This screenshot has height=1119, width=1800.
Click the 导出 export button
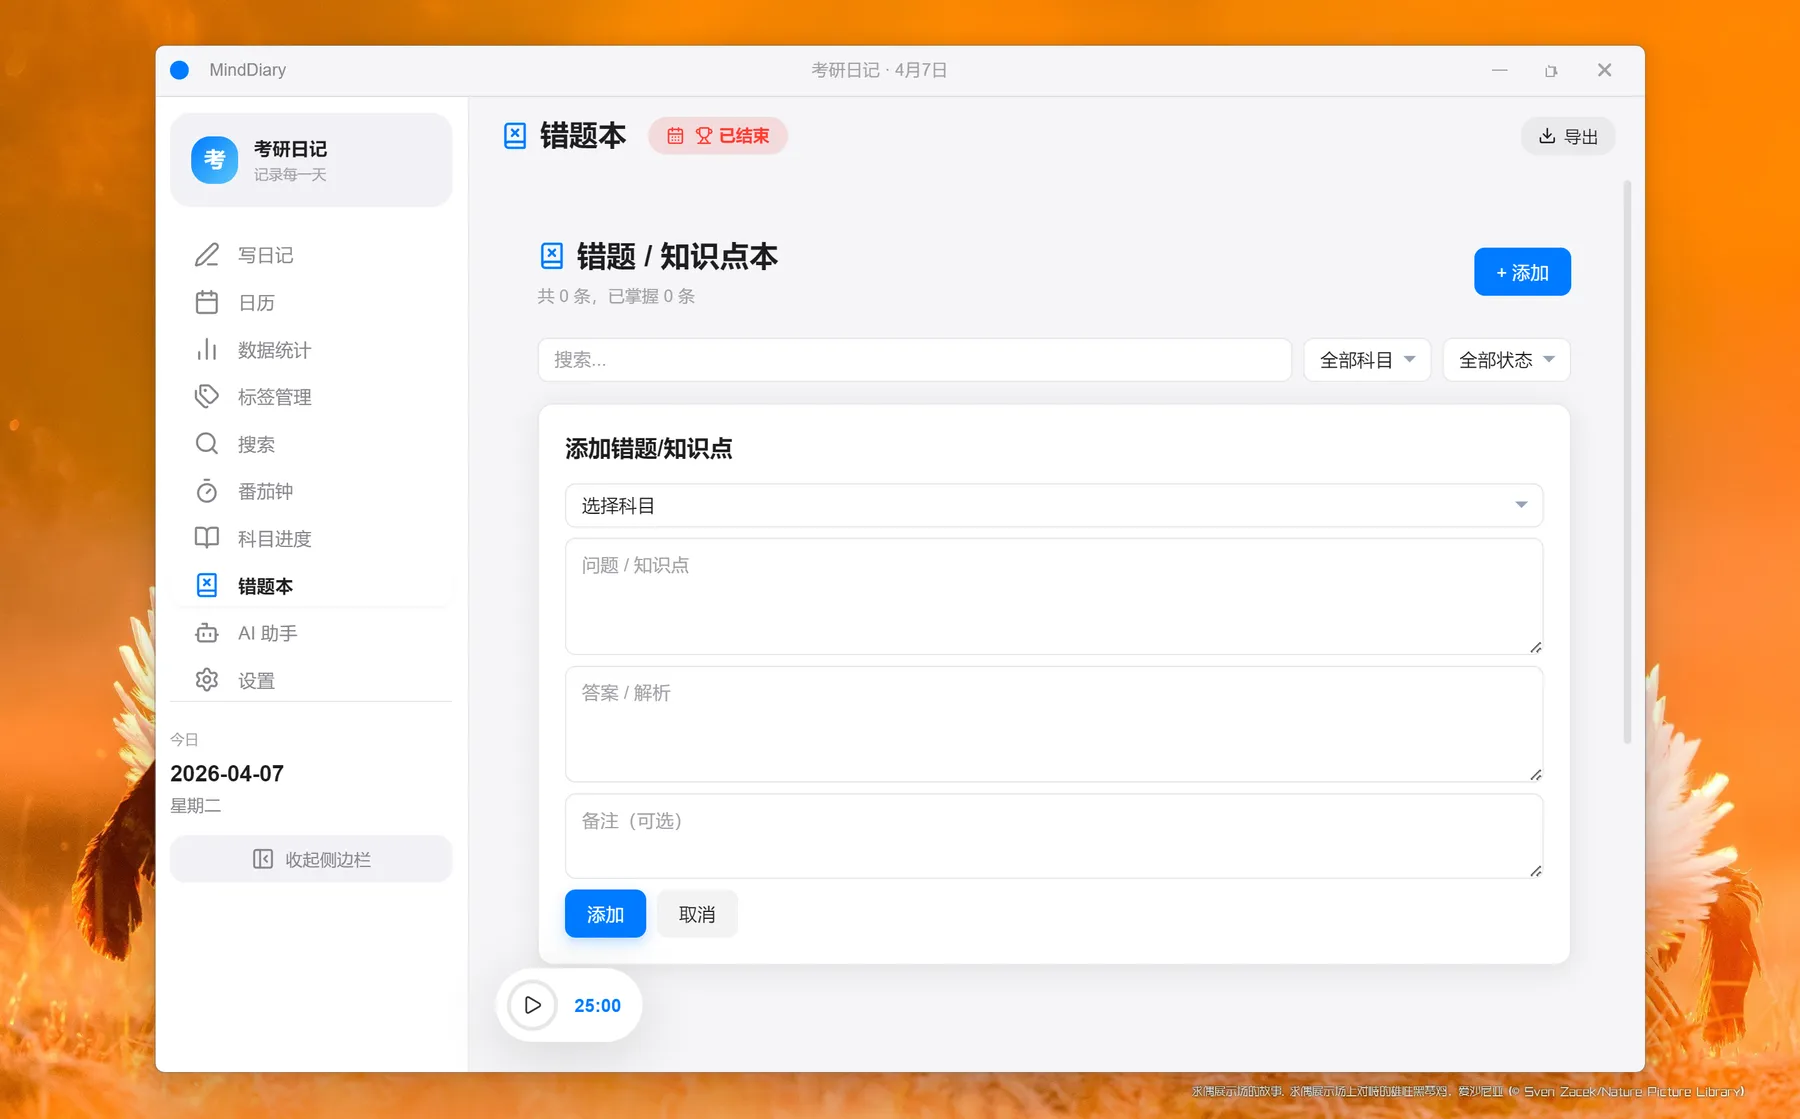pos(1568,136)
